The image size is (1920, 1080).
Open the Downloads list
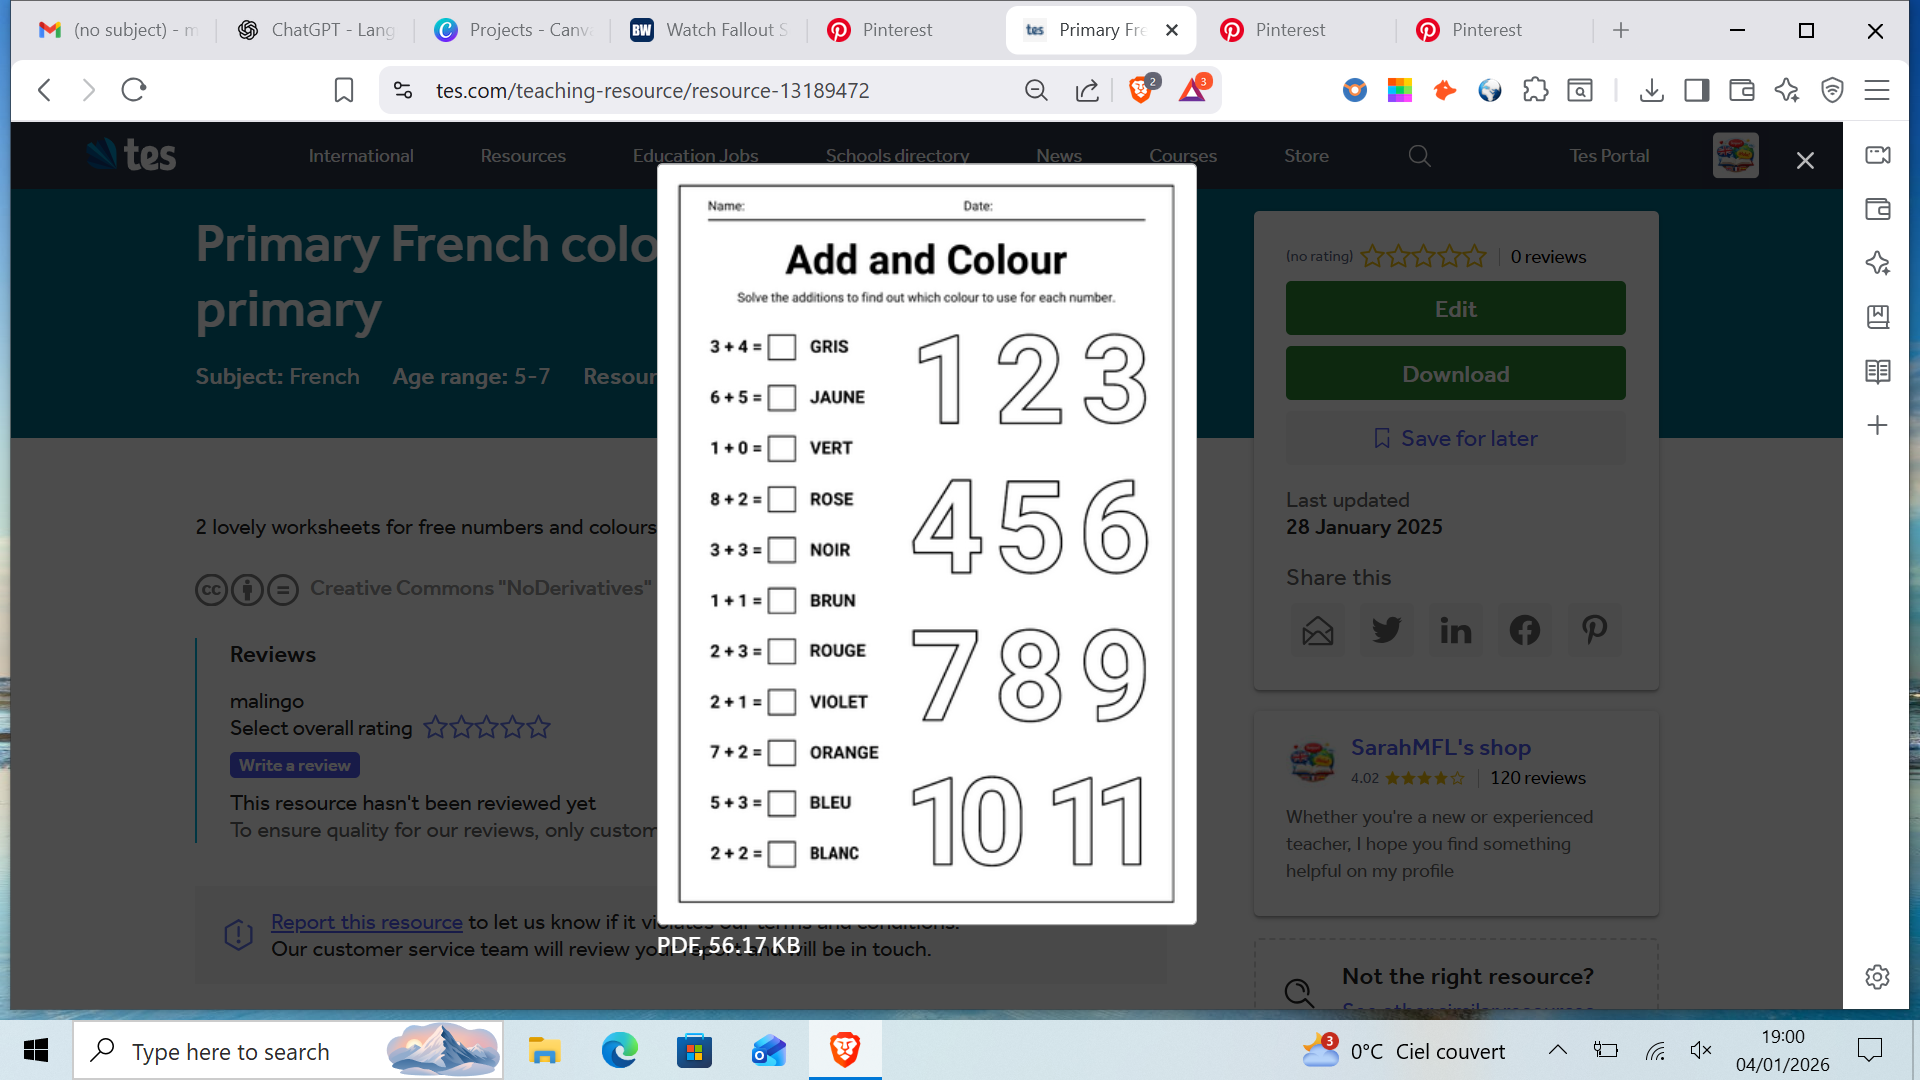(x=1651, y=90)
